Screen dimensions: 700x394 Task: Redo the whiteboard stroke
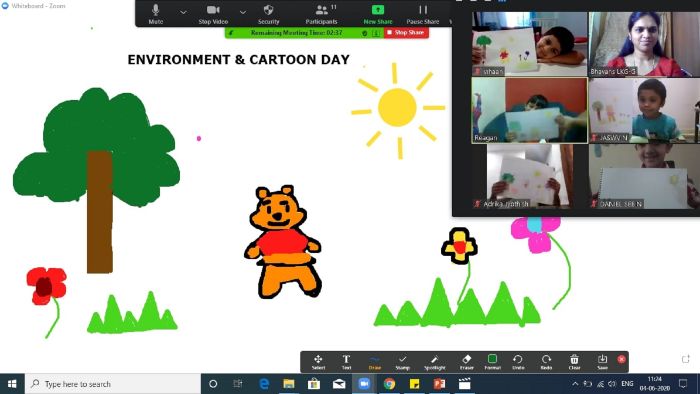[546, 362]
